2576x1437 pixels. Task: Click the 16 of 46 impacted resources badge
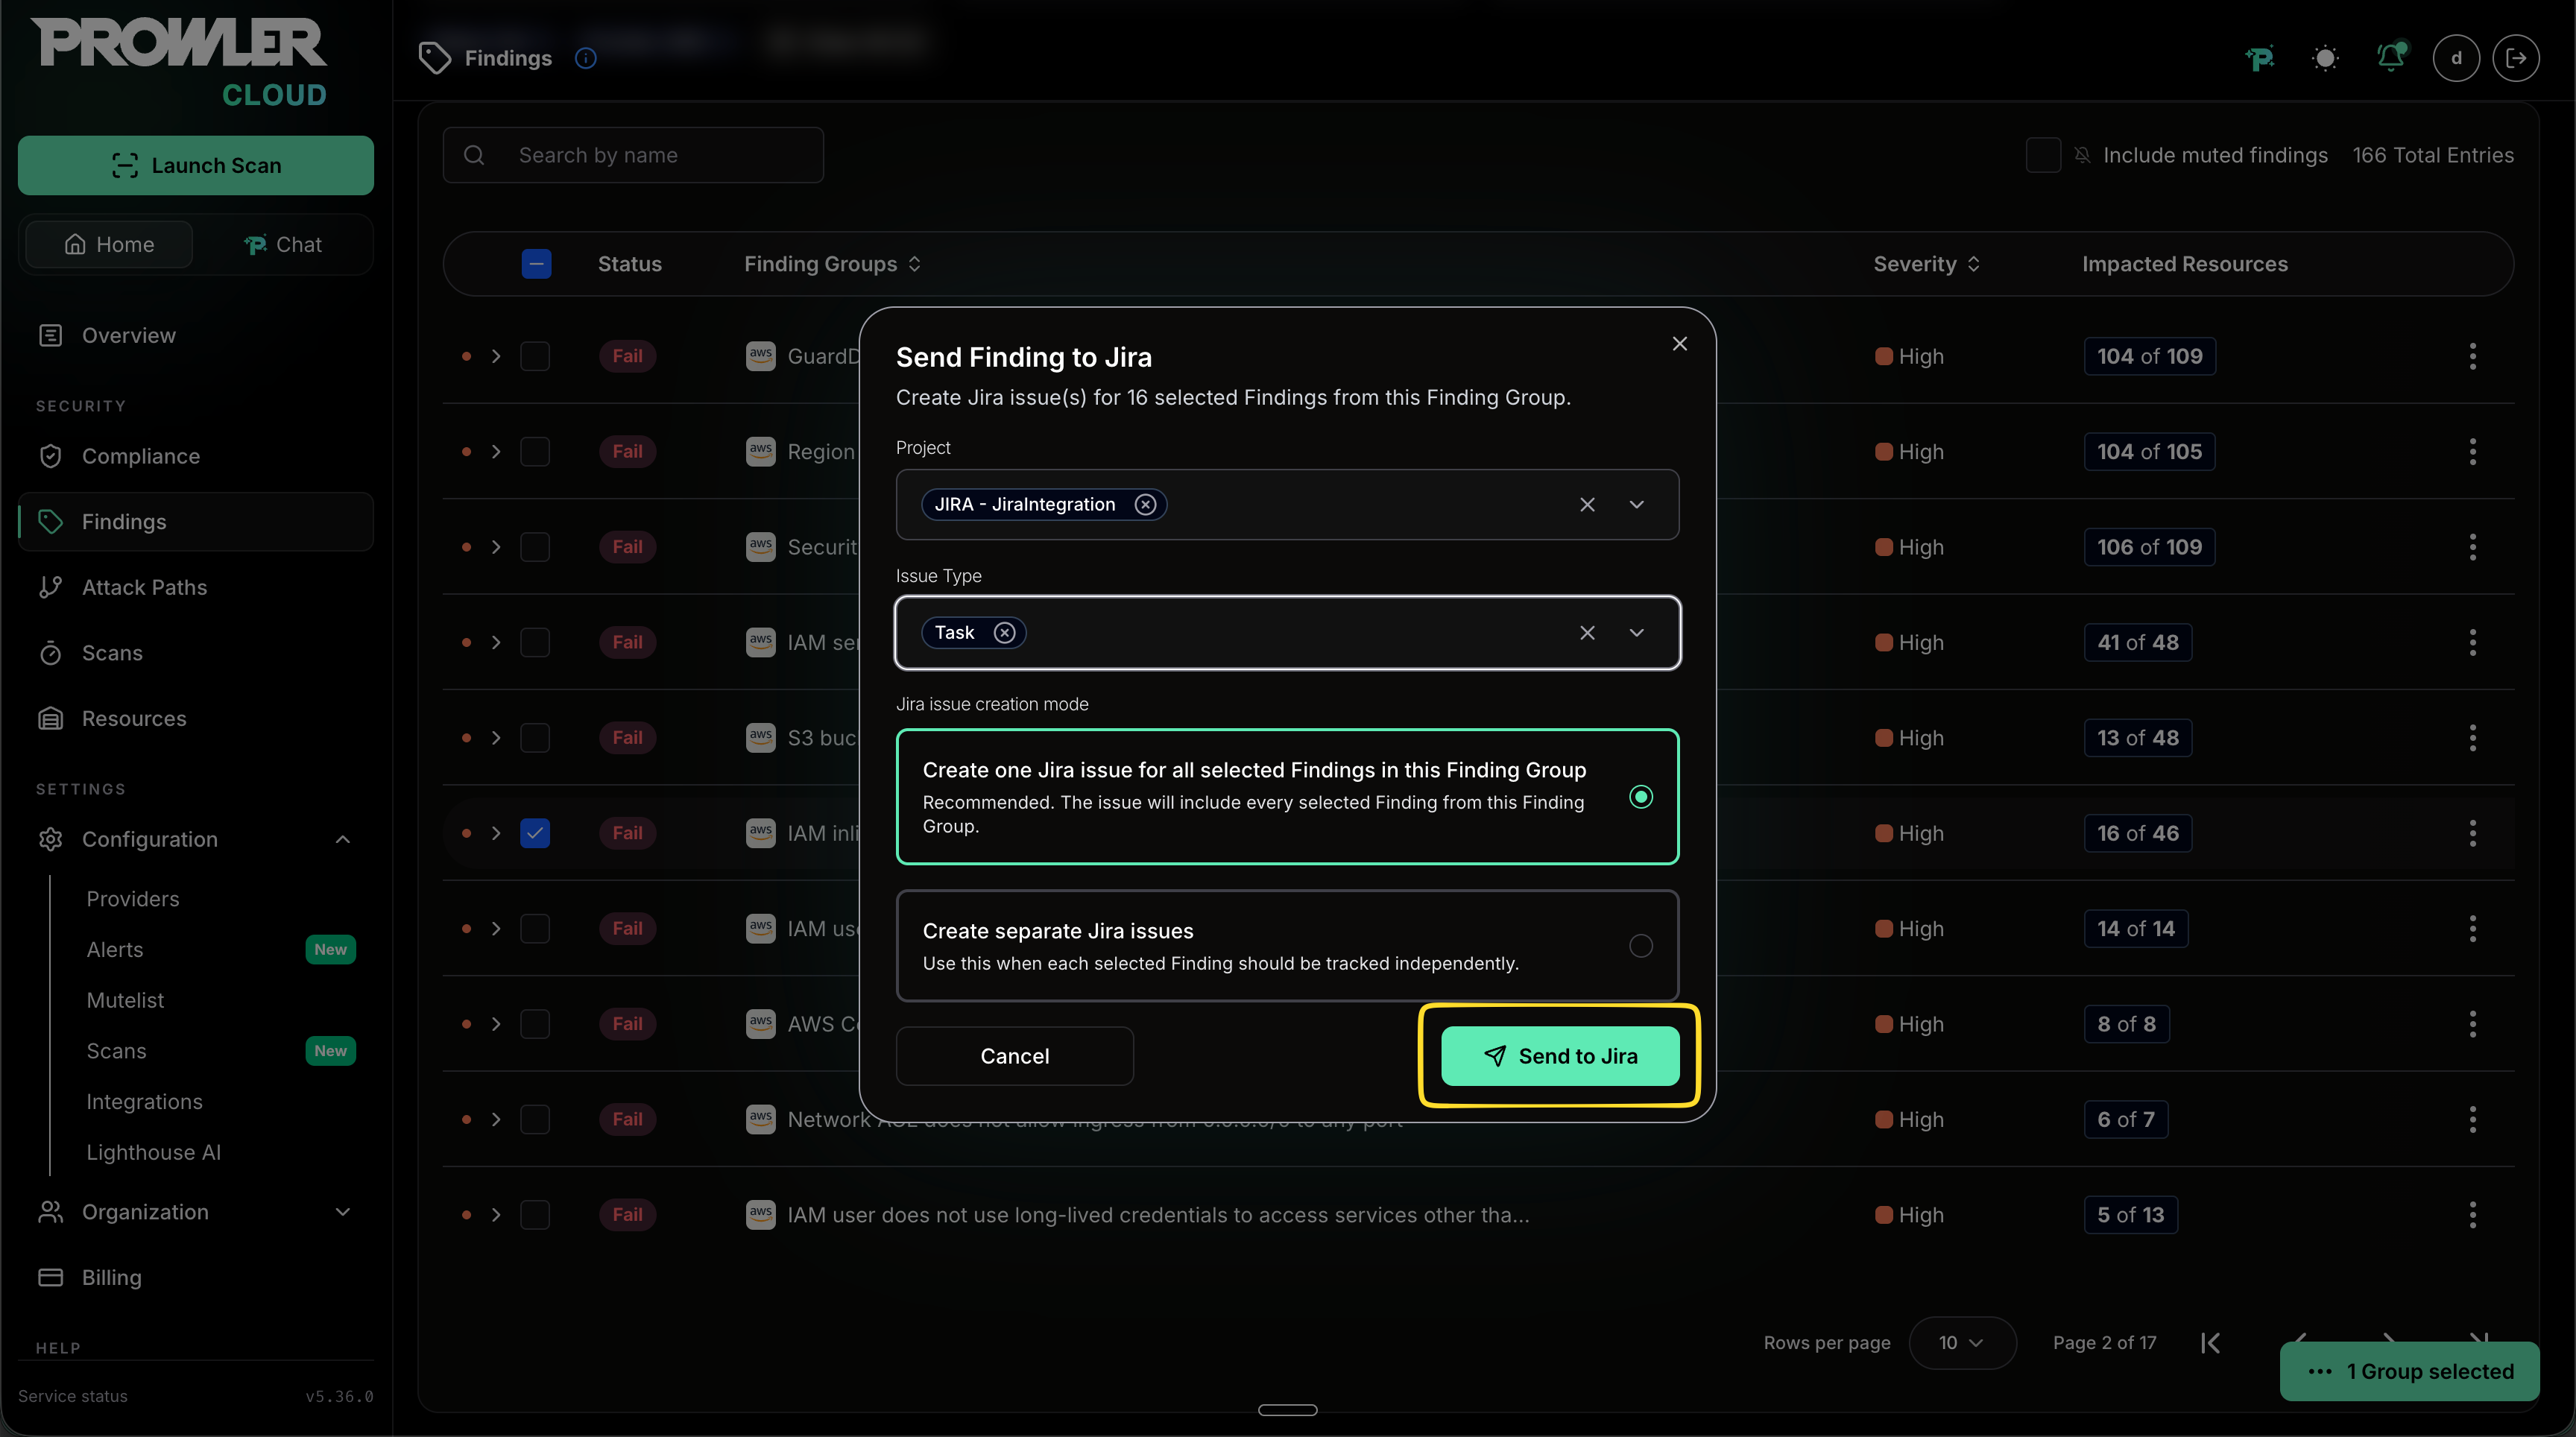pyautogui.click(x=2137, y=834)
